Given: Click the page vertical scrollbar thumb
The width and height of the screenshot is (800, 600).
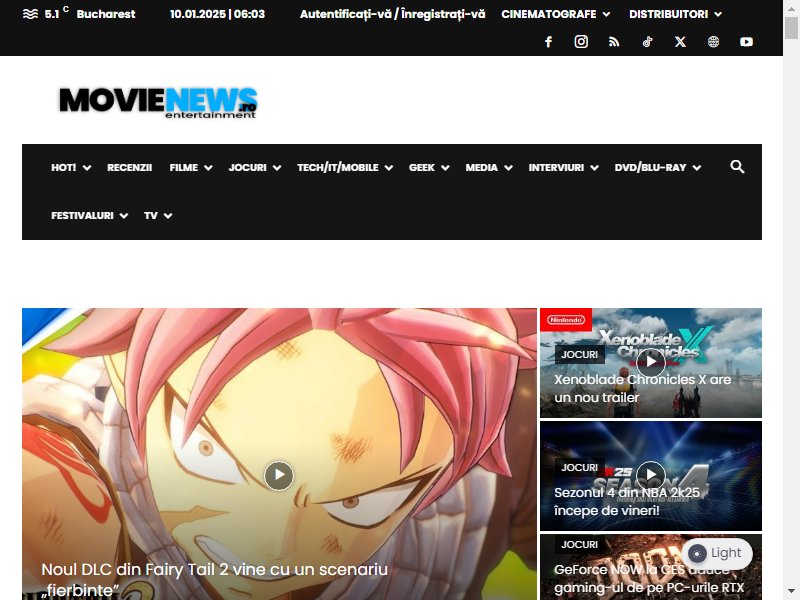Looking at the screenshot, I should click(791, 28).
